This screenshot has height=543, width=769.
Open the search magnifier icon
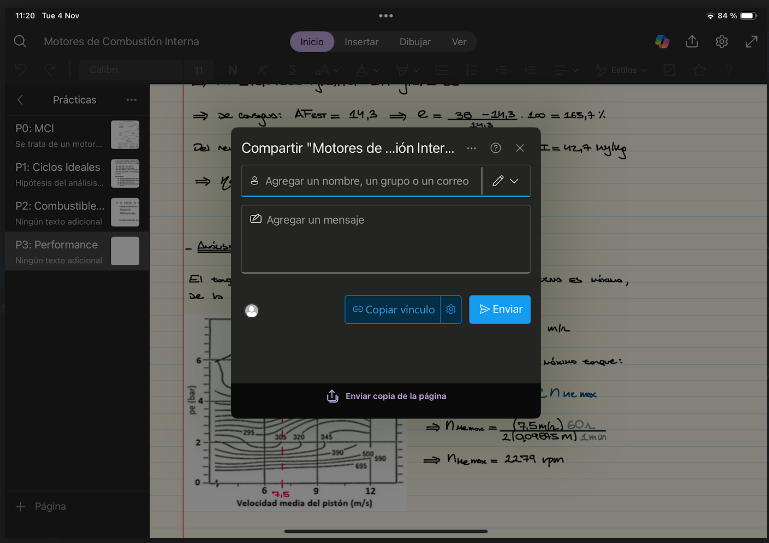(x=20, y=41)
